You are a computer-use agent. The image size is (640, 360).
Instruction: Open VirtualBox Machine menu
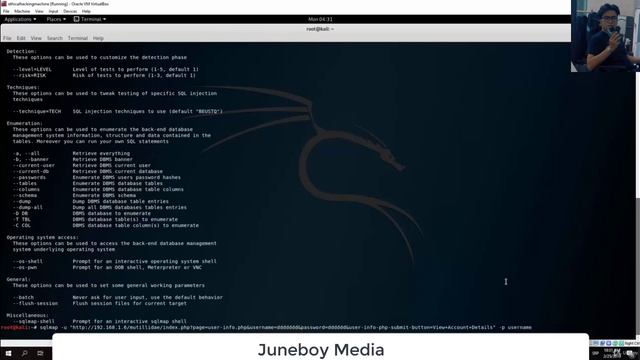click(x=22, y=11)
